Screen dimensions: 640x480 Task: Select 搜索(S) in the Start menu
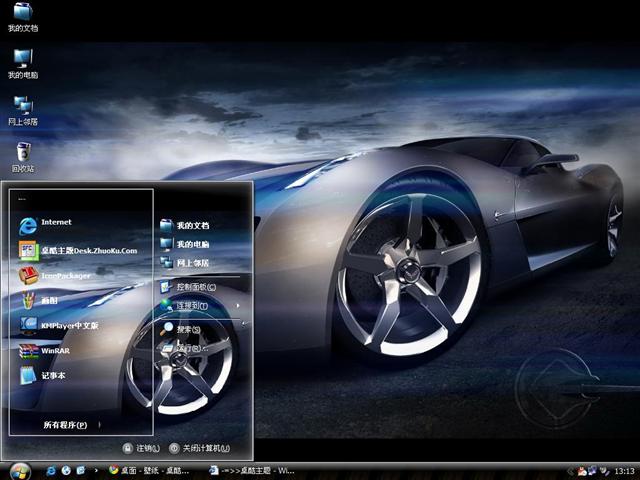[188, 329]
